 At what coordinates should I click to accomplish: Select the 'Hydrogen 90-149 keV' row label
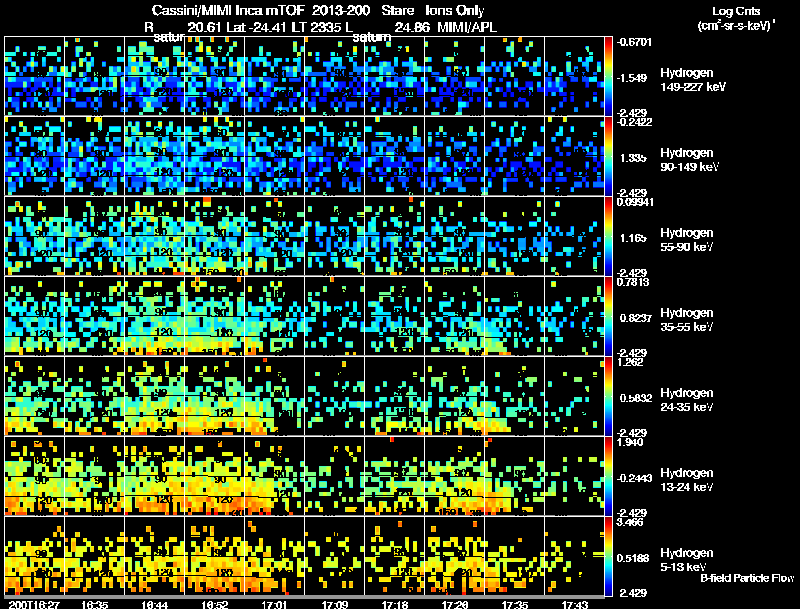[x=690, y=160]
